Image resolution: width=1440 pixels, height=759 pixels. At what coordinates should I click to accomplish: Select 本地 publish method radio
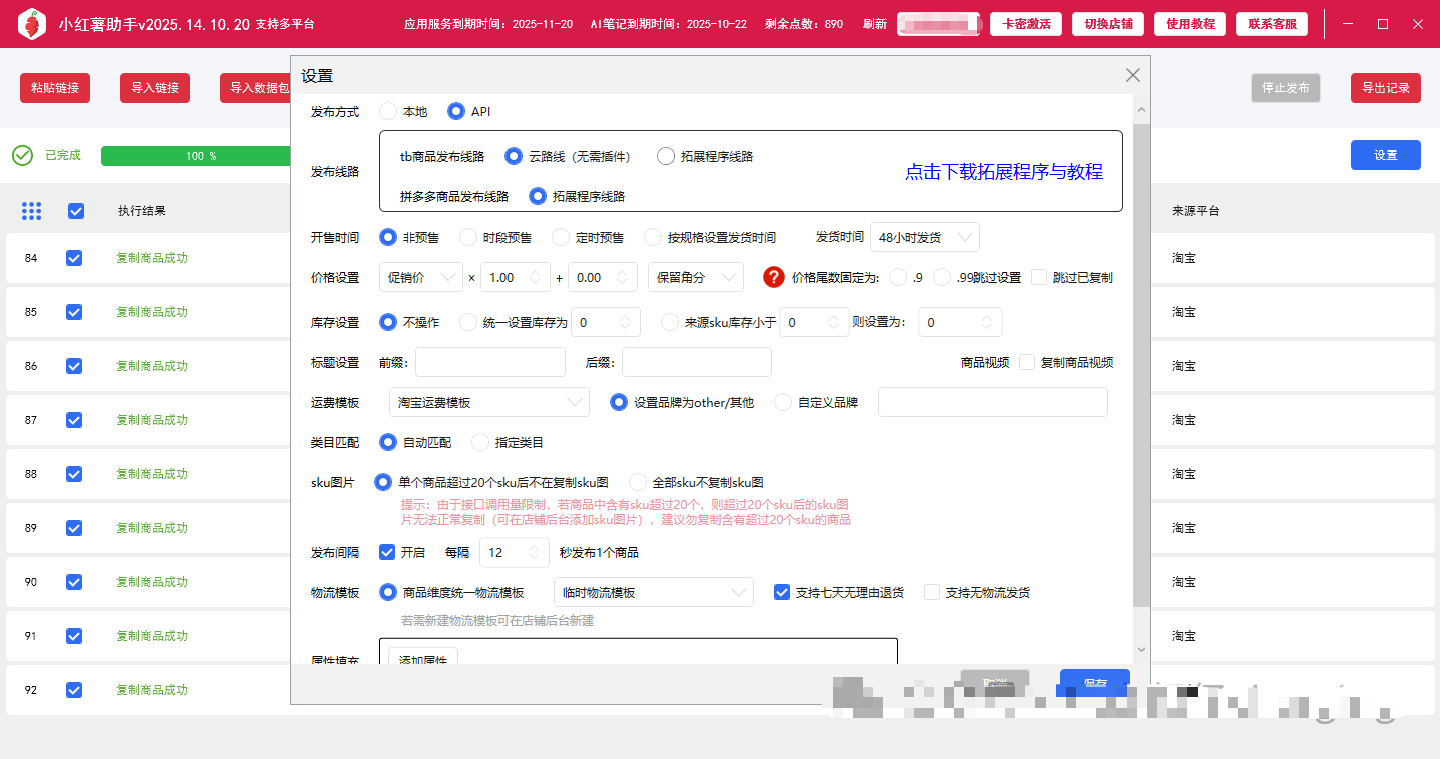tap(388, 111)
